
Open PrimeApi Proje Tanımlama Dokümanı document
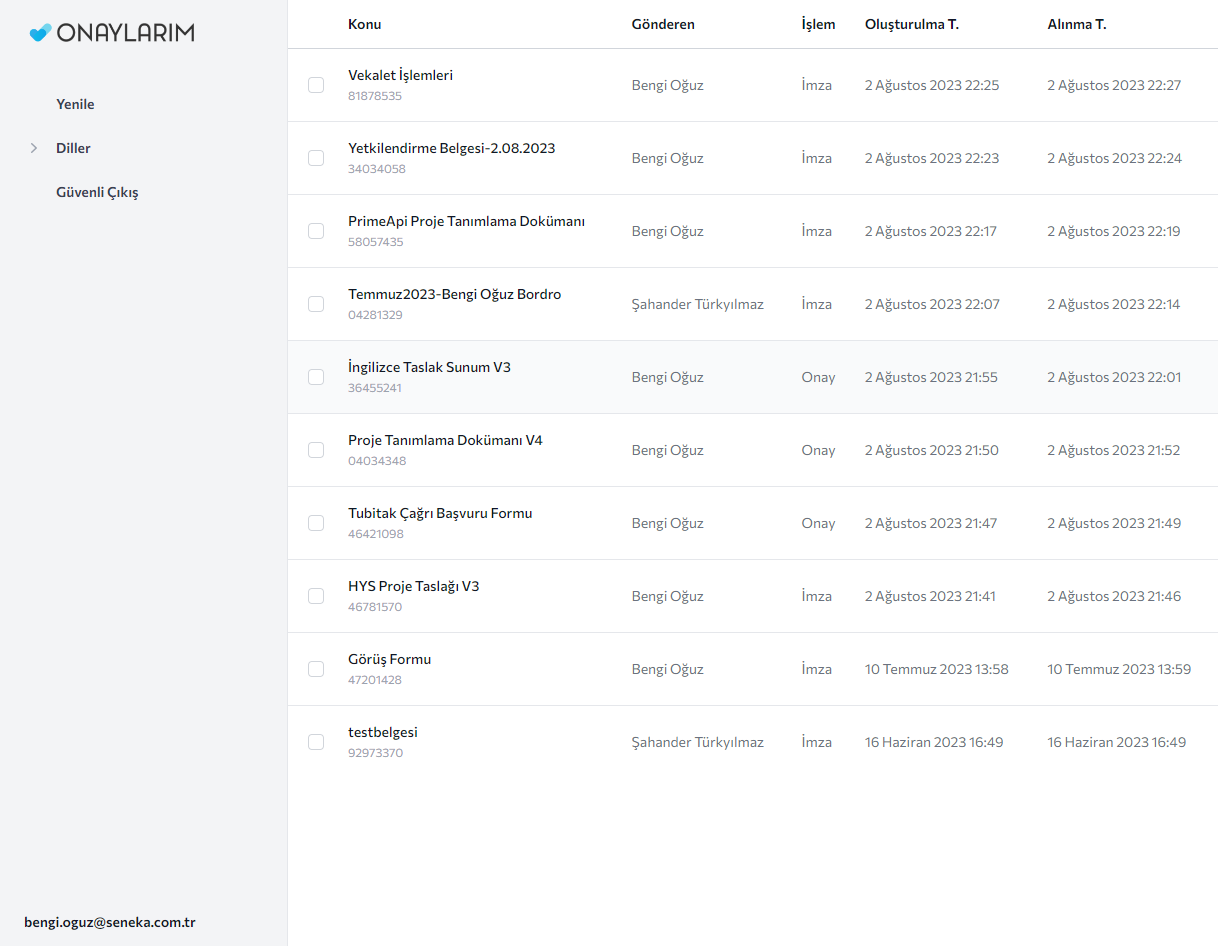coord(466,221)
